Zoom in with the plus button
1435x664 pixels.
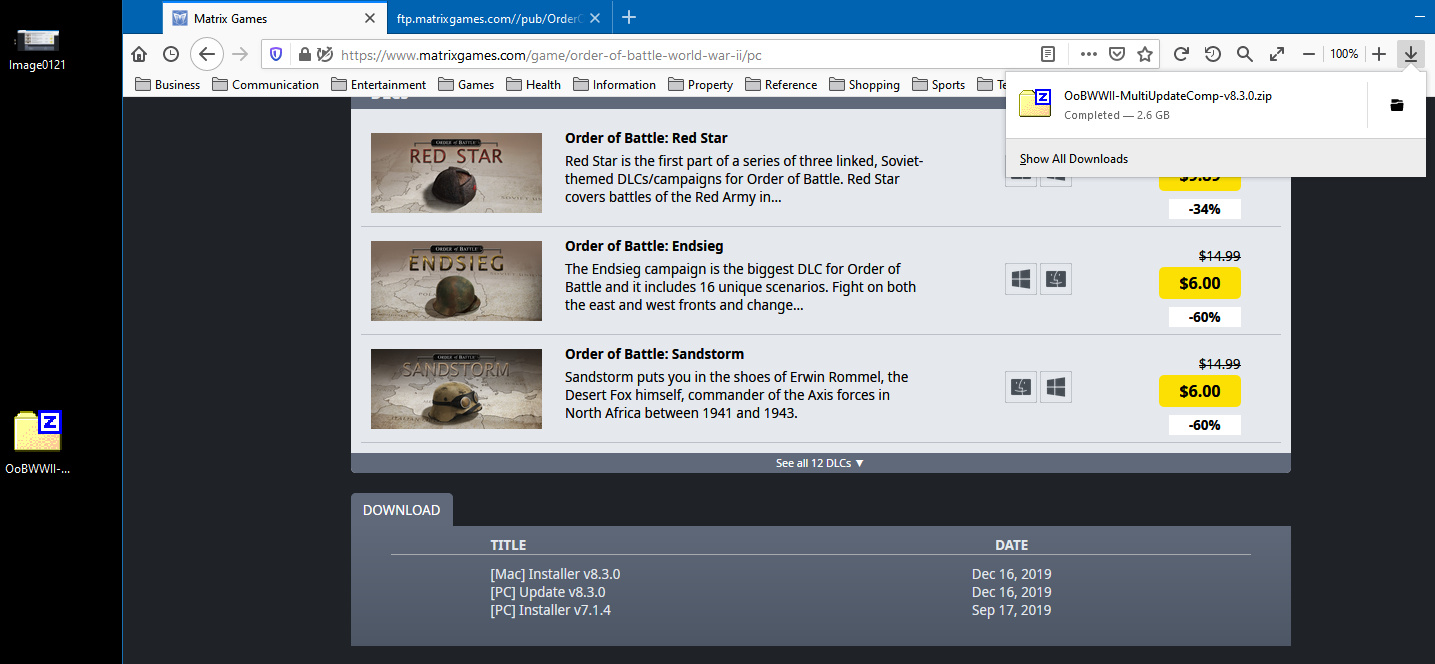(x=1379, y=54)
